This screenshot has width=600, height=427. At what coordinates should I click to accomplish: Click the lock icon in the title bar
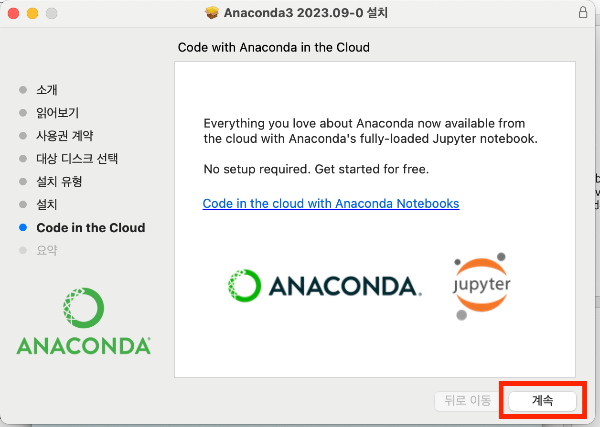[583, 12]
